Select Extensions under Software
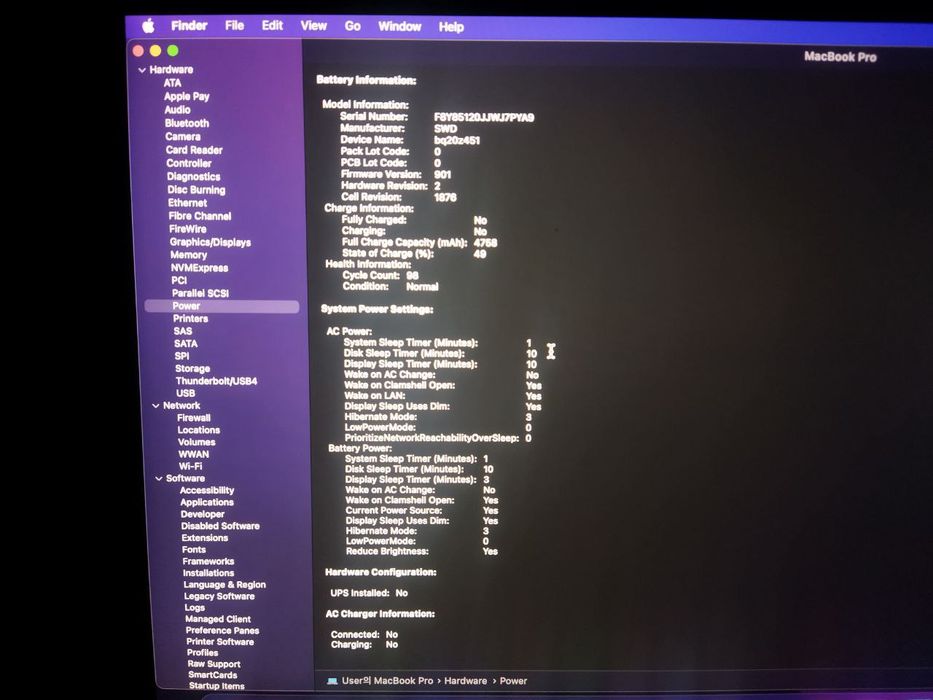The width and height of the screenshot is (933, 700). pos(205,538)
